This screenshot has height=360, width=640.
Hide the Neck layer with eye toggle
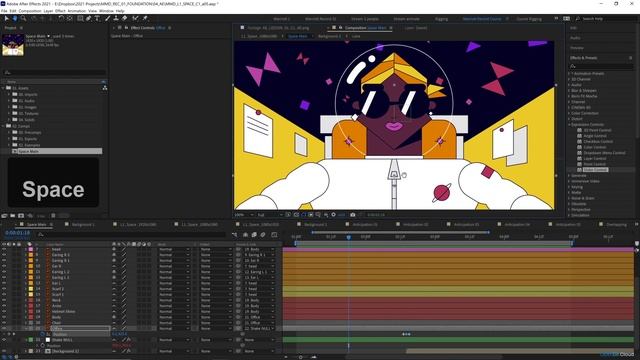[x=4, y=300]
